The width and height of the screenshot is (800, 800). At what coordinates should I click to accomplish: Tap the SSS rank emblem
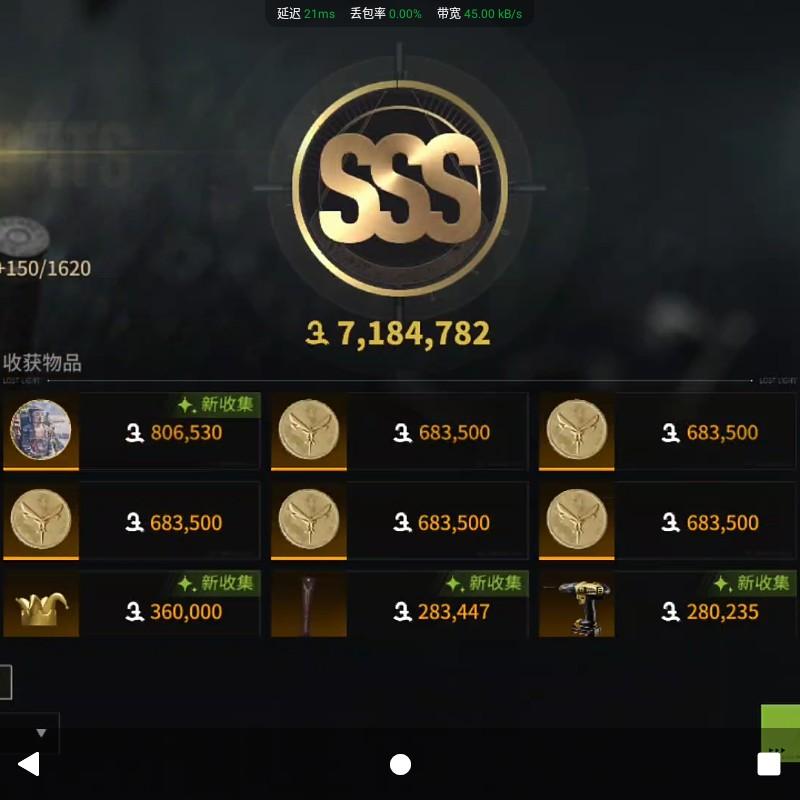399,188
